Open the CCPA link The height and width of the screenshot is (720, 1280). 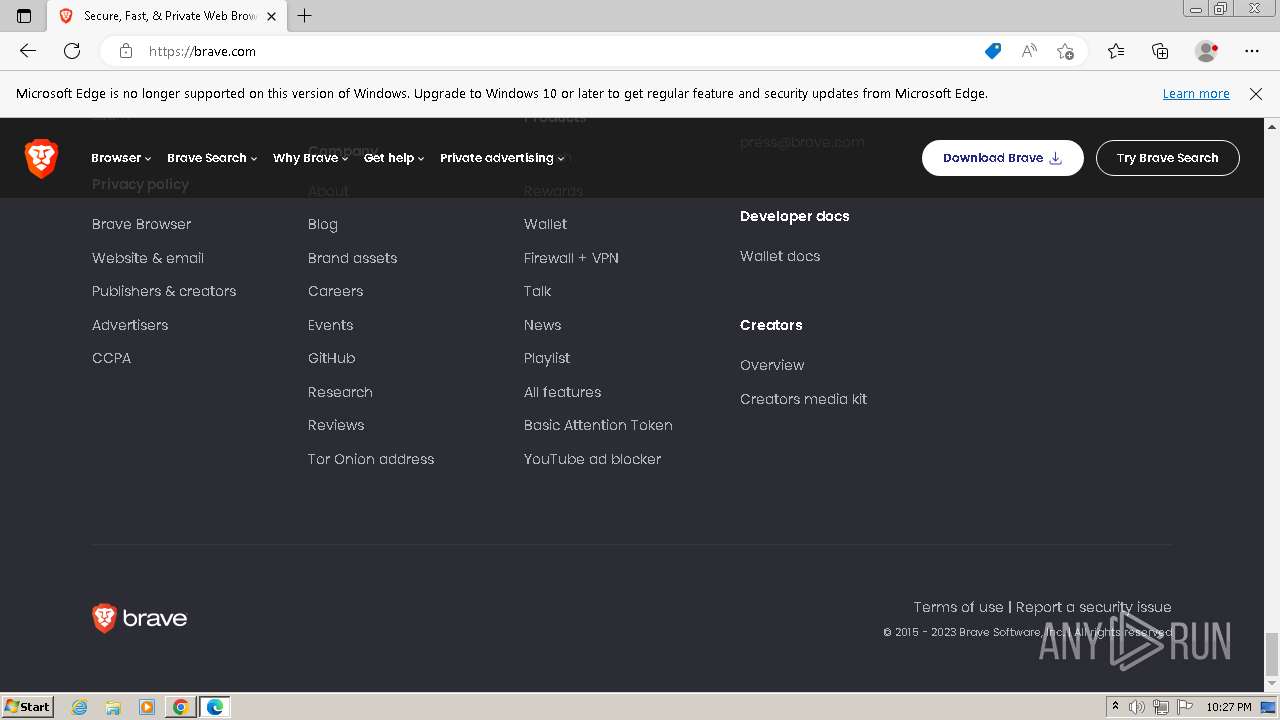pos(111,358)
